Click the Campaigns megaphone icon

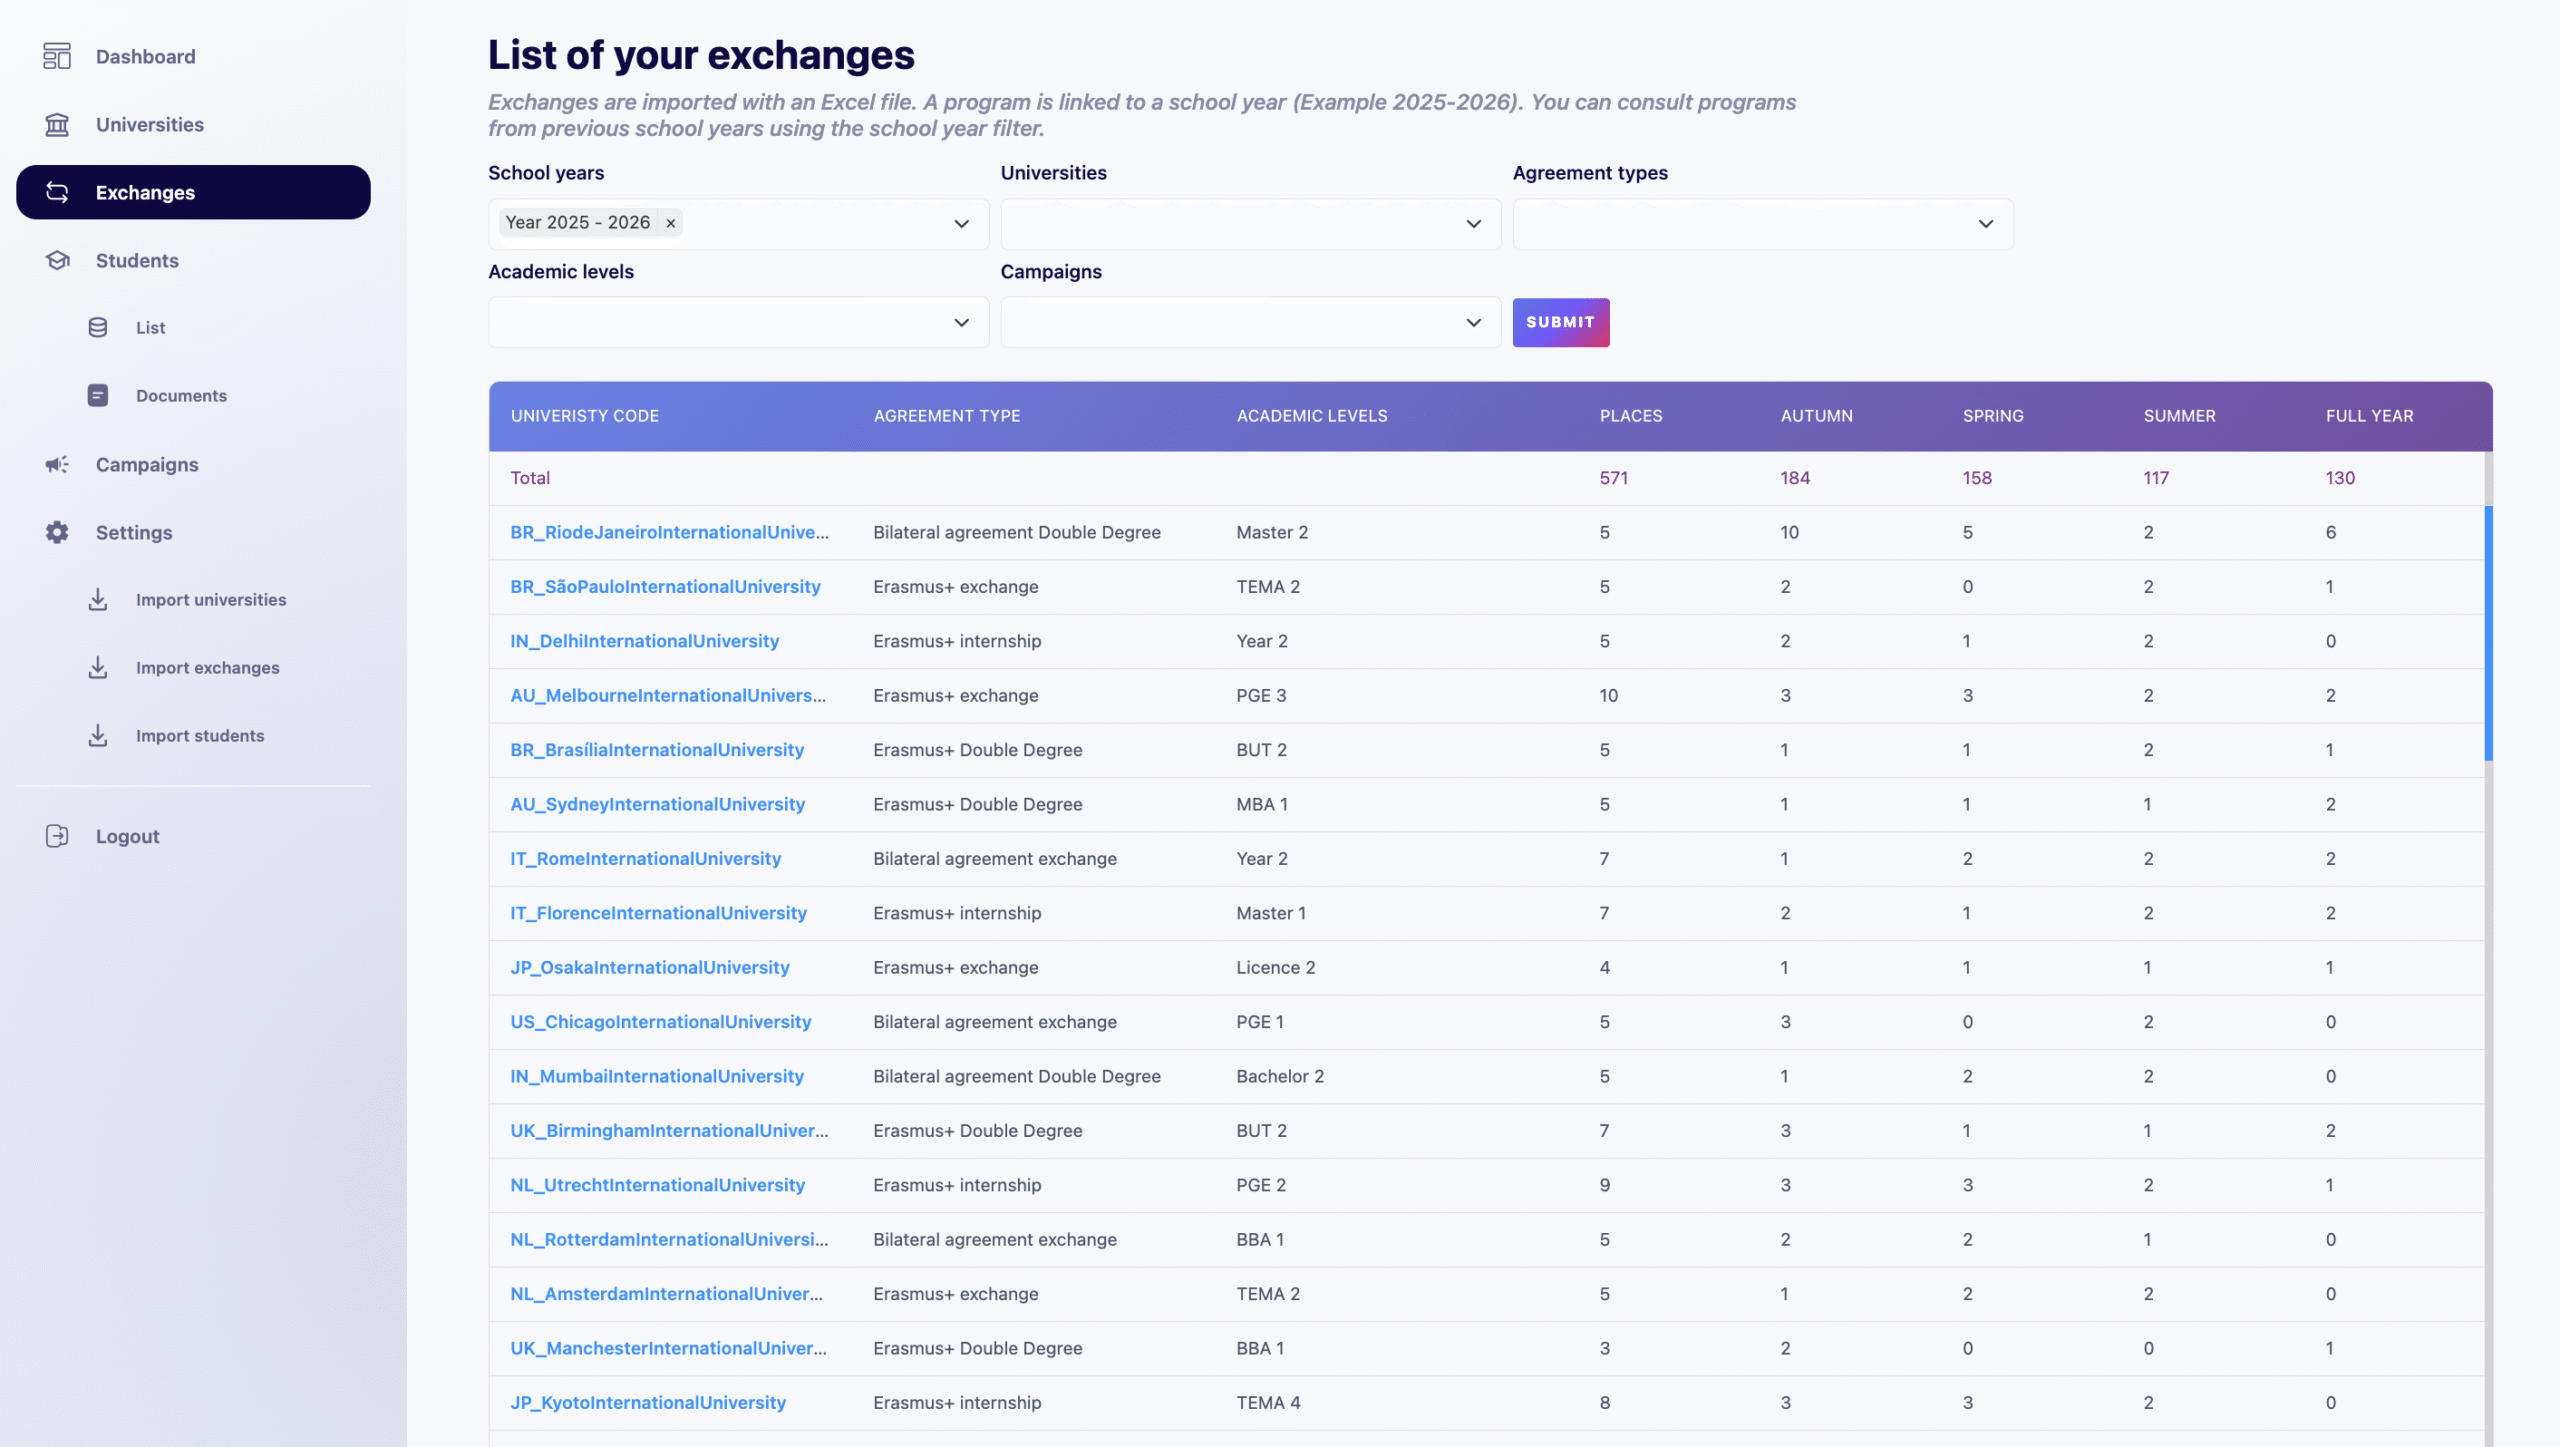[x=57, y=464]
